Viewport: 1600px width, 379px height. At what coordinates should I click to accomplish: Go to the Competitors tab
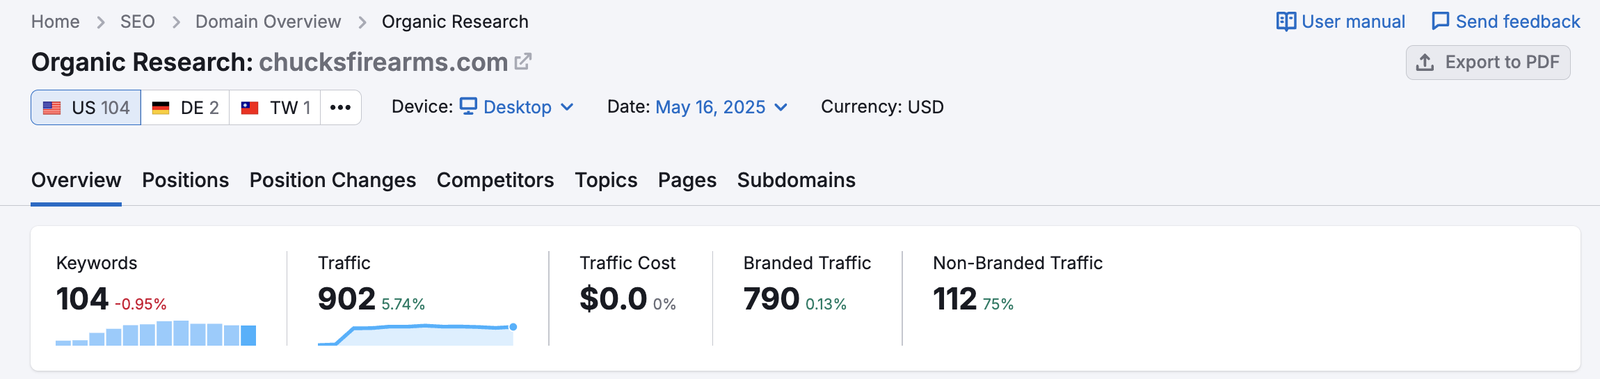click(495, 180)
